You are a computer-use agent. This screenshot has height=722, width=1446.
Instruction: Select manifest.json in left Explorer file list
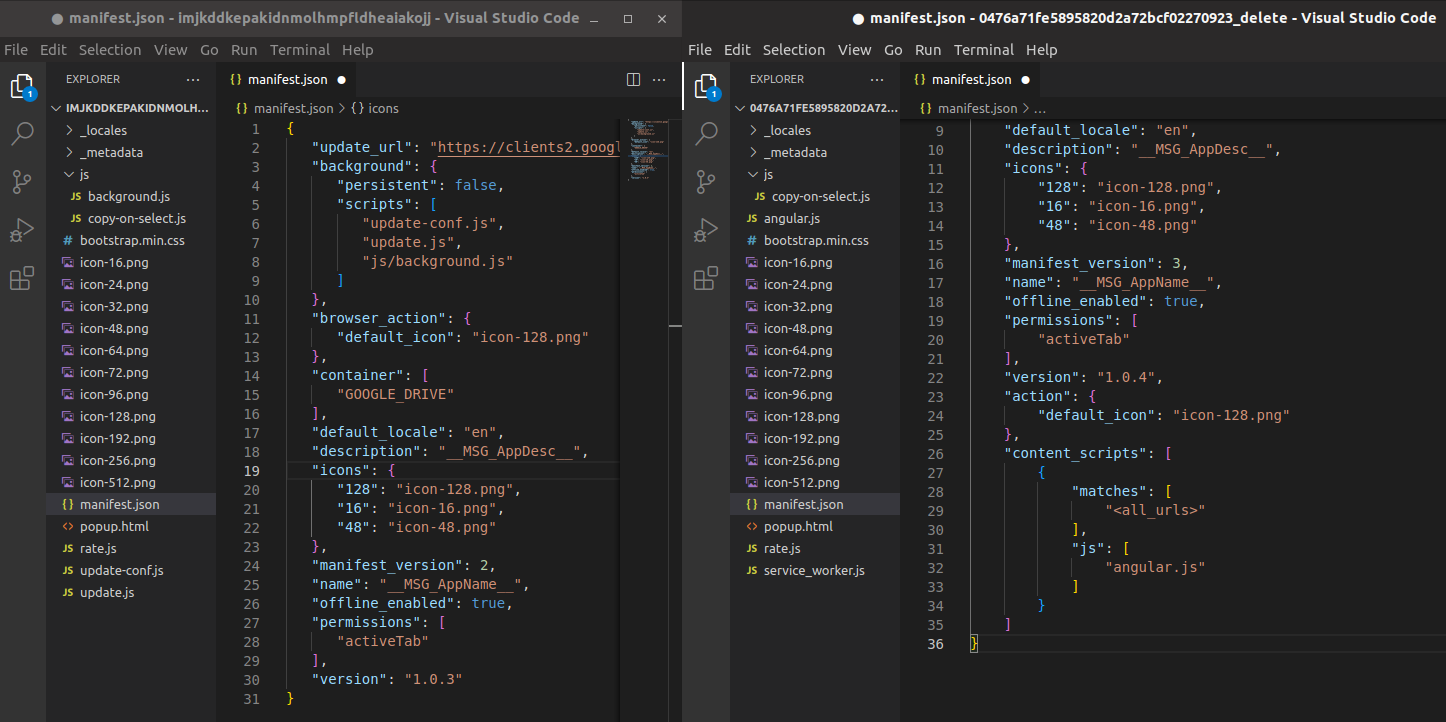click(x=131, y=504)
